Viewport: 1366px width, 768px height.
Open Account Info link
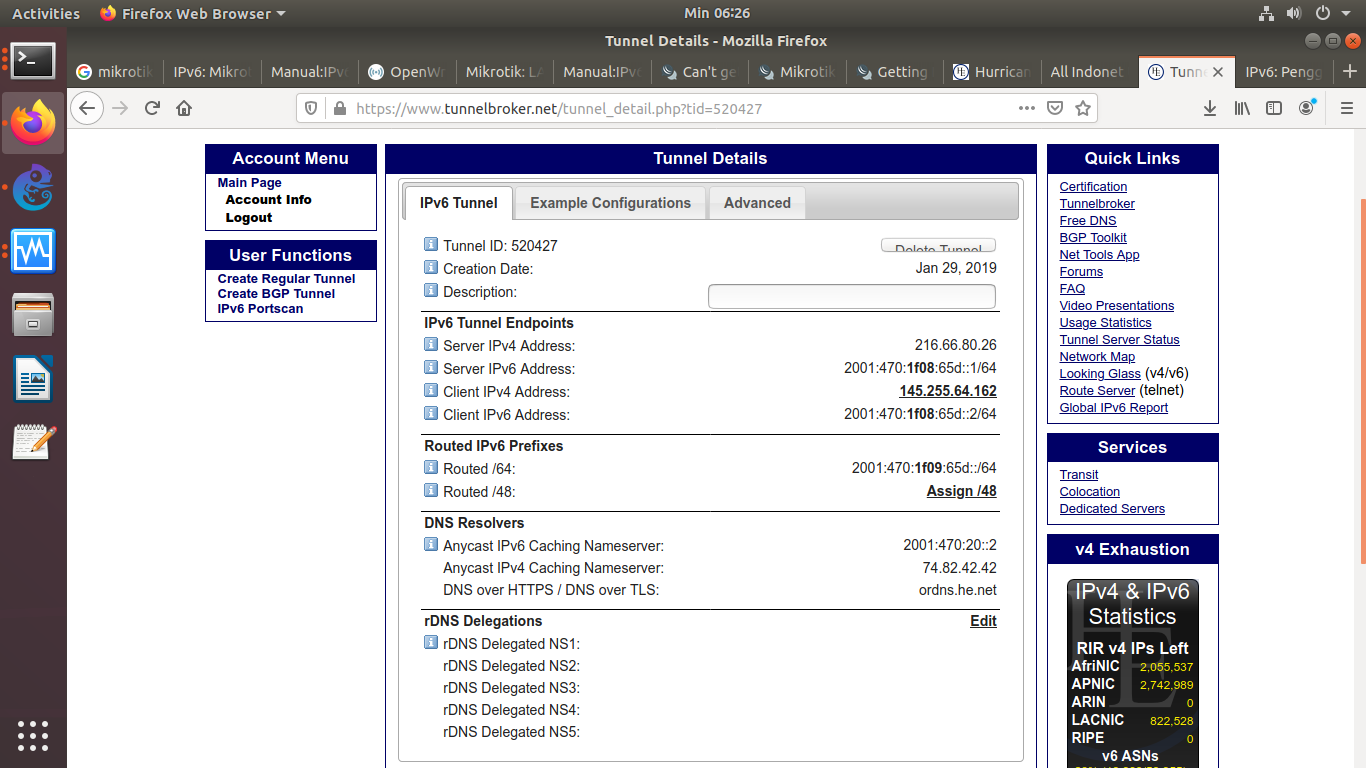click(x=268, y=200)
